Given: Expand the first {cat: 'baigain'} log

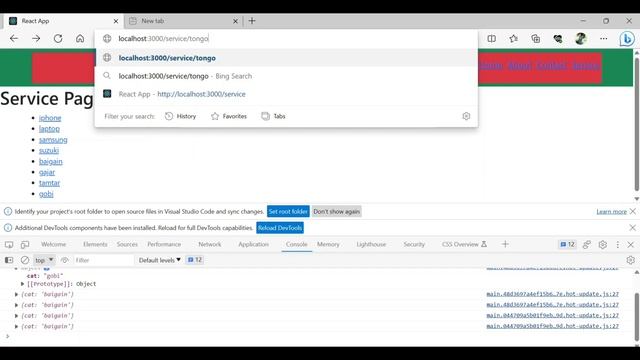Looking at the screenshot, I should coord(17,294).
